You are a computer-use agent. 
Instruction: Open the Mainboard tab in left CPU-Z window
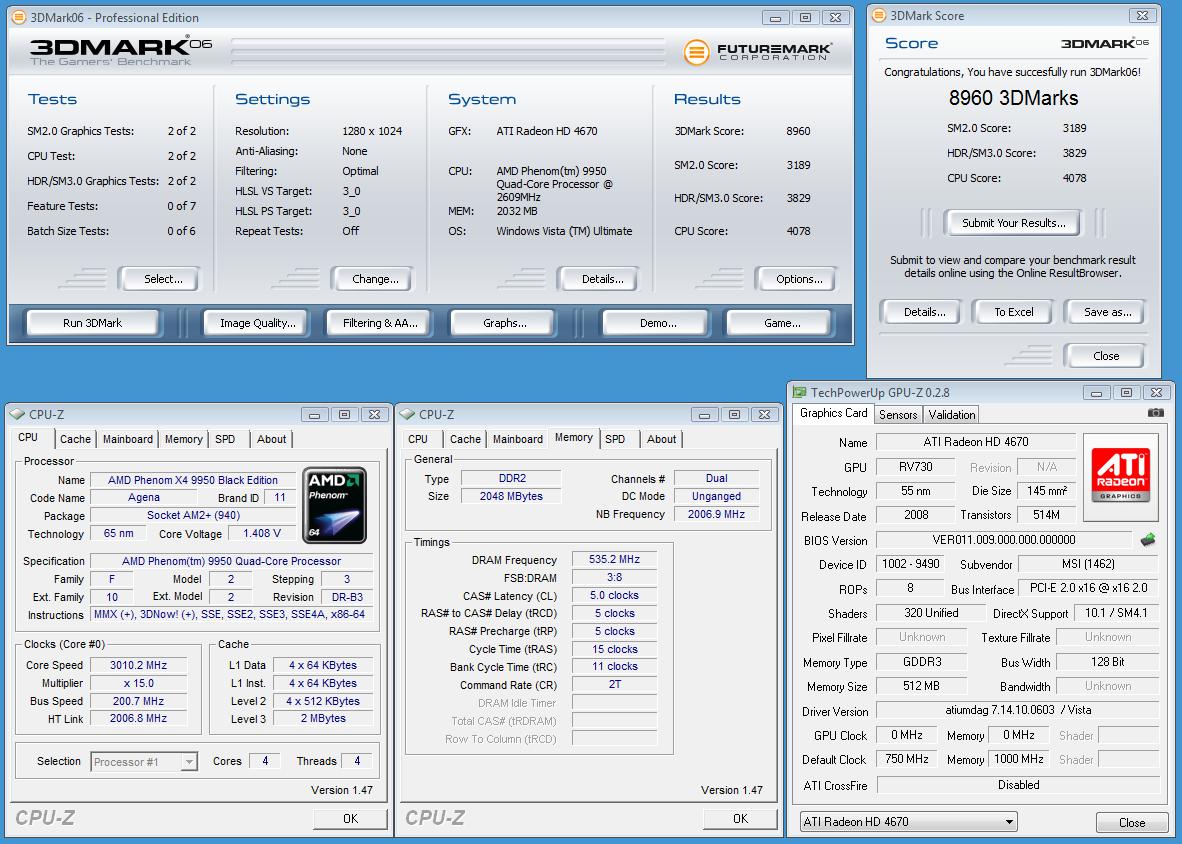click(x=127, y=439)
